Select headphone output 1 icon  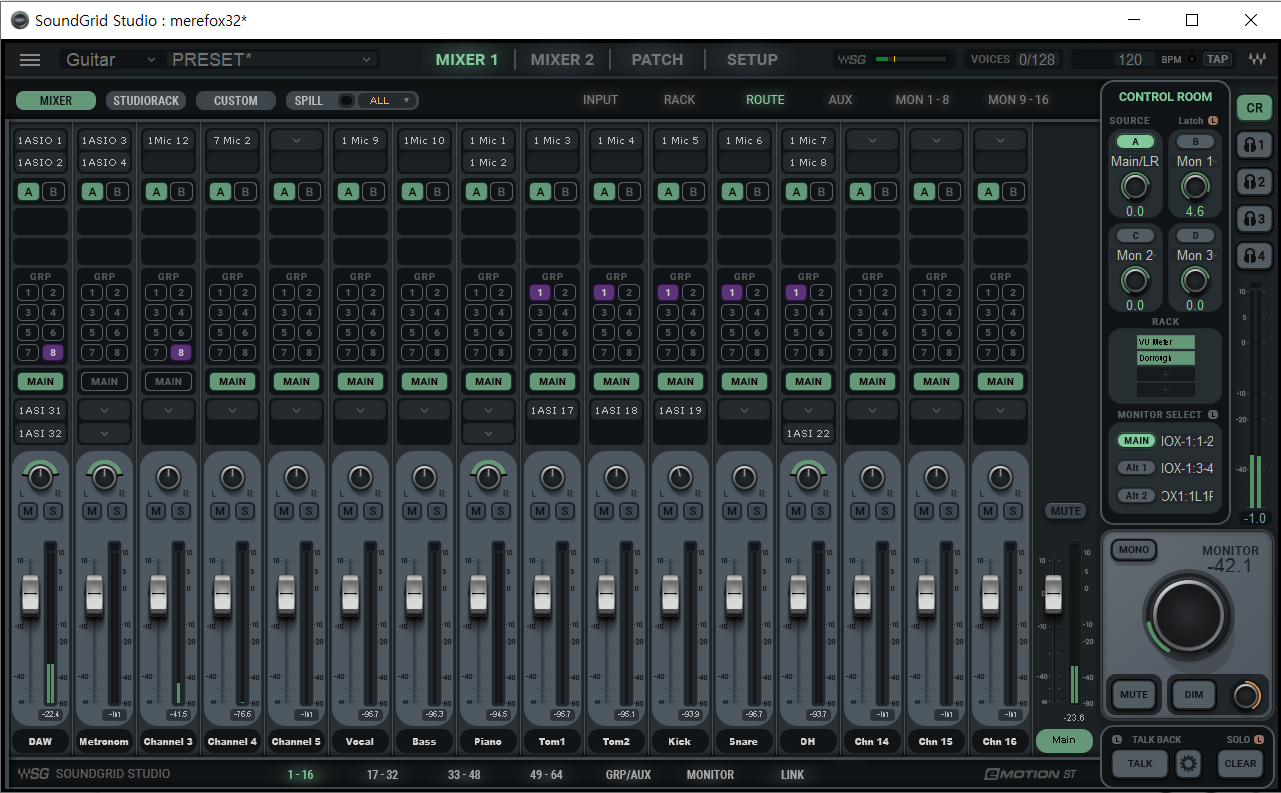(x=1254, y=145)
